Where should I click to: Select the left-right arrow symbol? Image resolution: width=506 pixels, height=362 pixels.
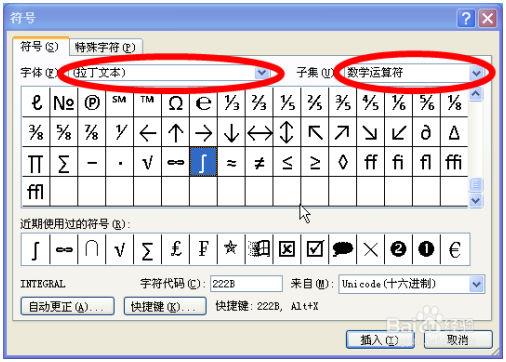pos(259,132)
